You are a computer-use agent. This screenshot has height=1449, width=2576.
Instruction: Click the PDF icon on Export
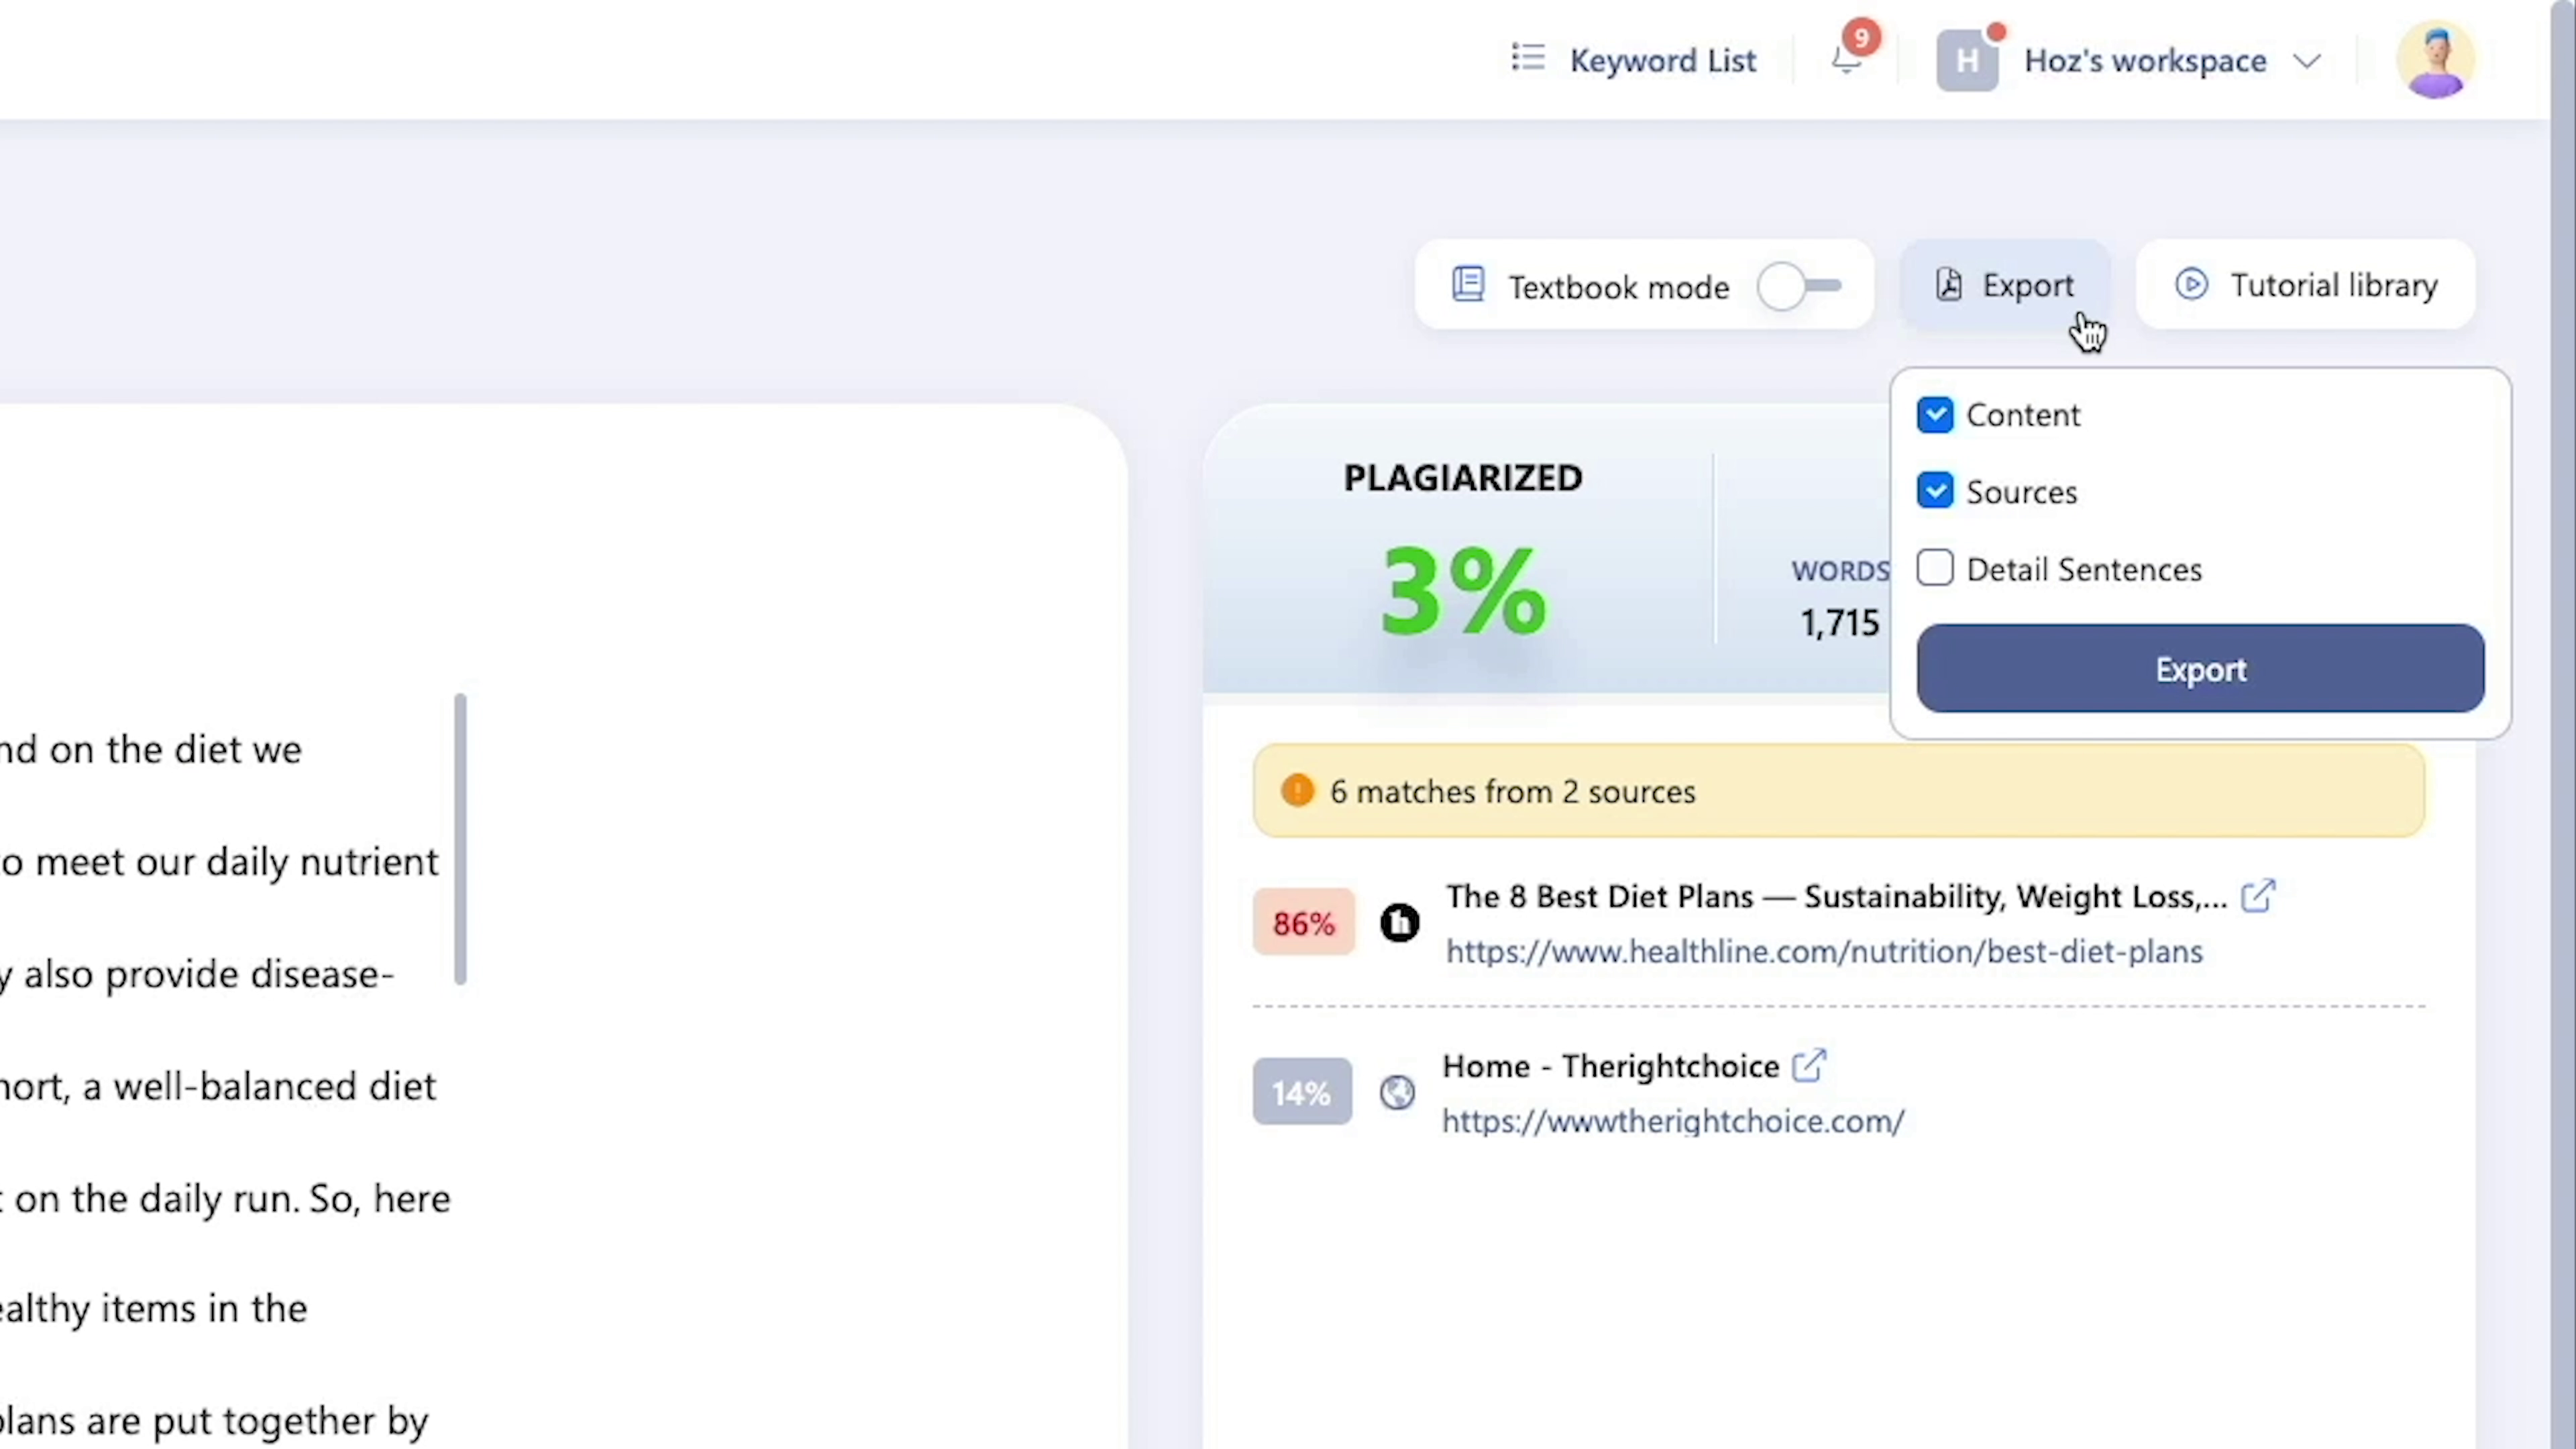pos(1948,285)
